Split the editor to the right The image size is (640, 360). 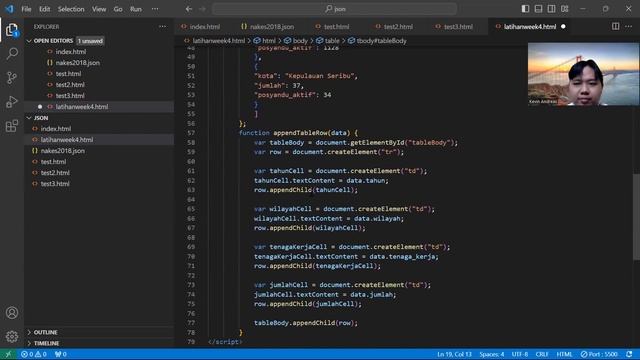616,26
